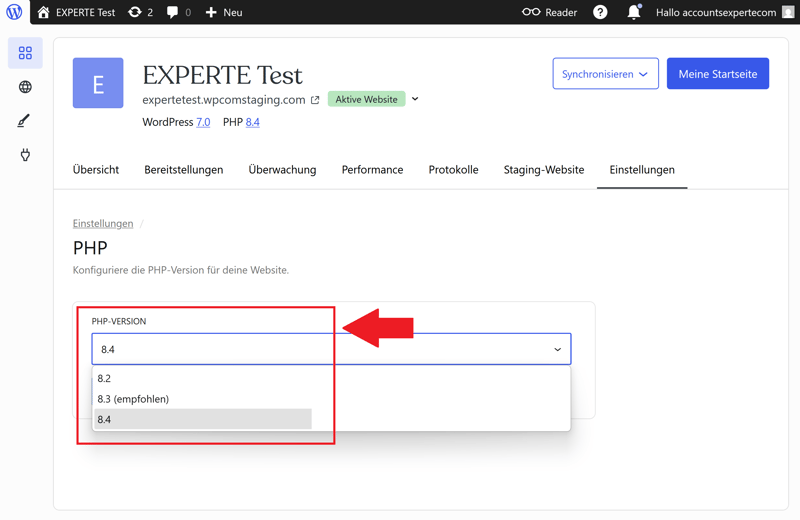The image size is (800, 520).
Task: Open the Performance tab
Action: (x=372, y=169)
